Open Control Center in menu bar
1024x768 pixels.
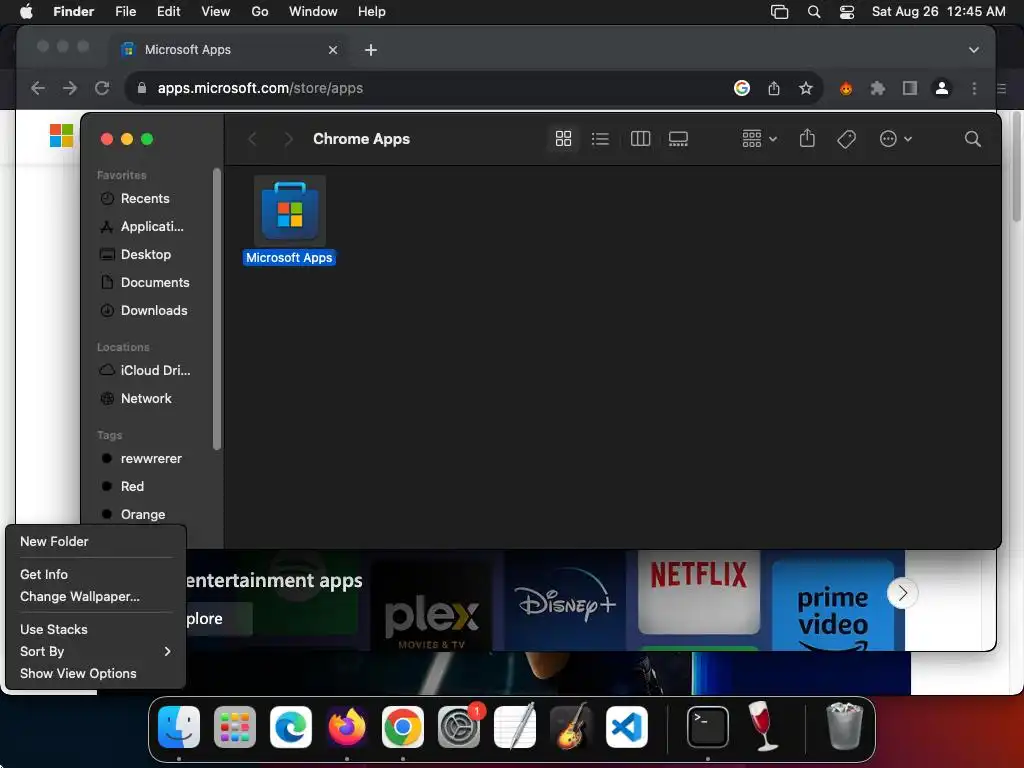coord(847,12)
